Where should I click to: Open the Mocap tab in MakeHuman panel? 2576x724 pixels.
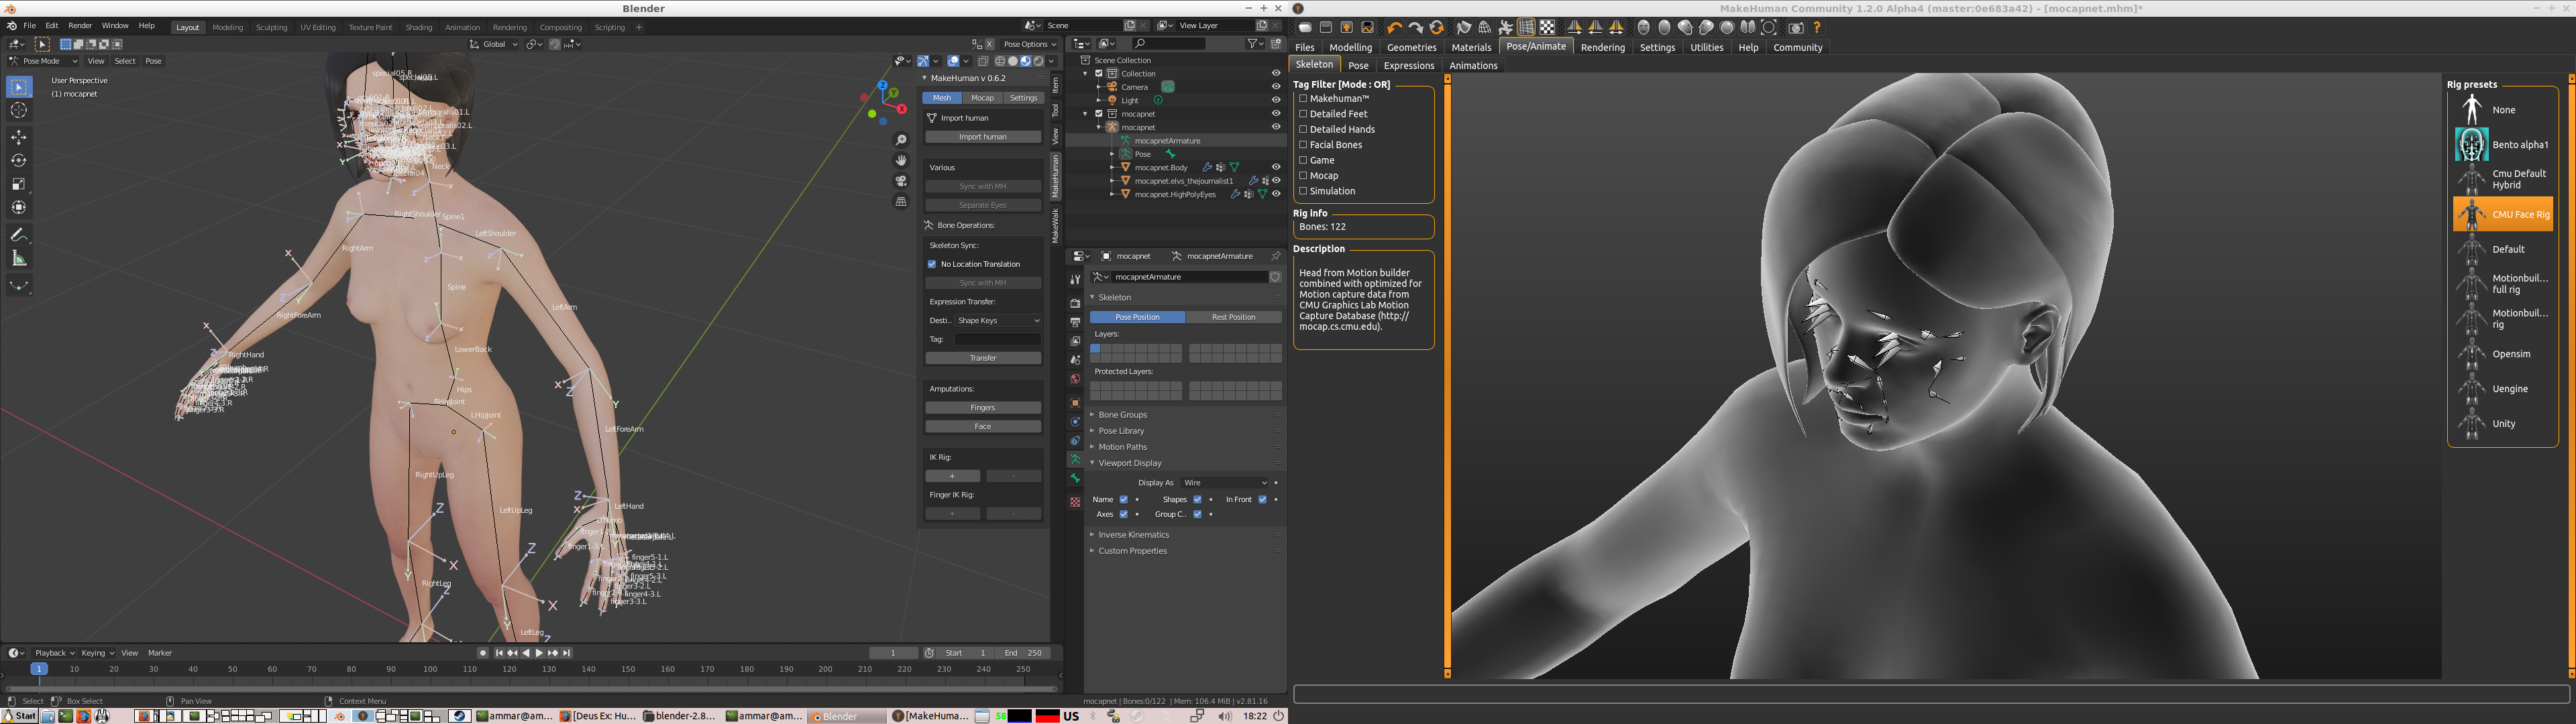coord(982,98)
